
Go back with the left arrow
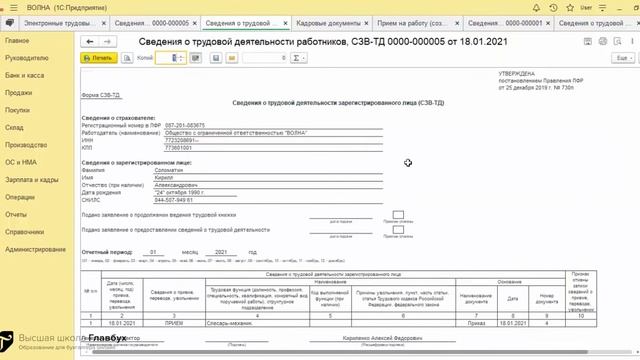[90, 42]
